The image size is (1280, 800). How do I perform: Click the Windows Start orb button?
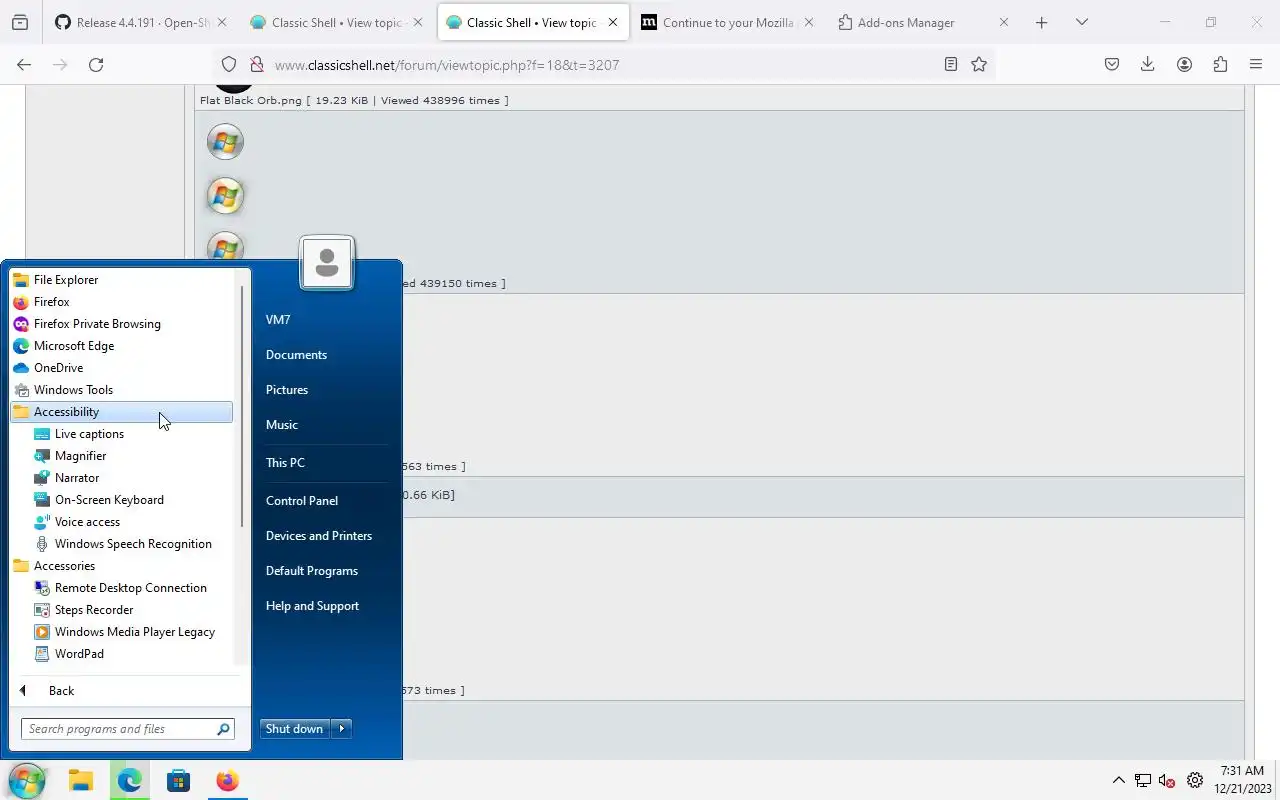click(27, 781)
